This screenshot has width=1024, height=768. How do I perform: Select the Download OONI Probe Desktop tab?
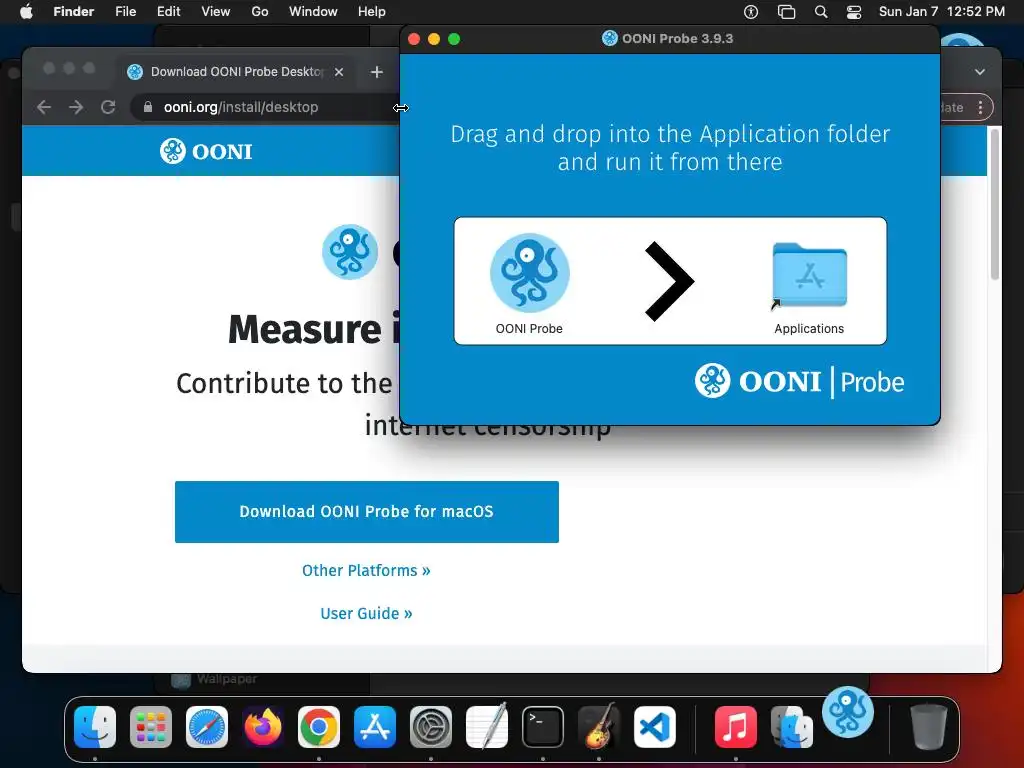[x=237, y=72]
